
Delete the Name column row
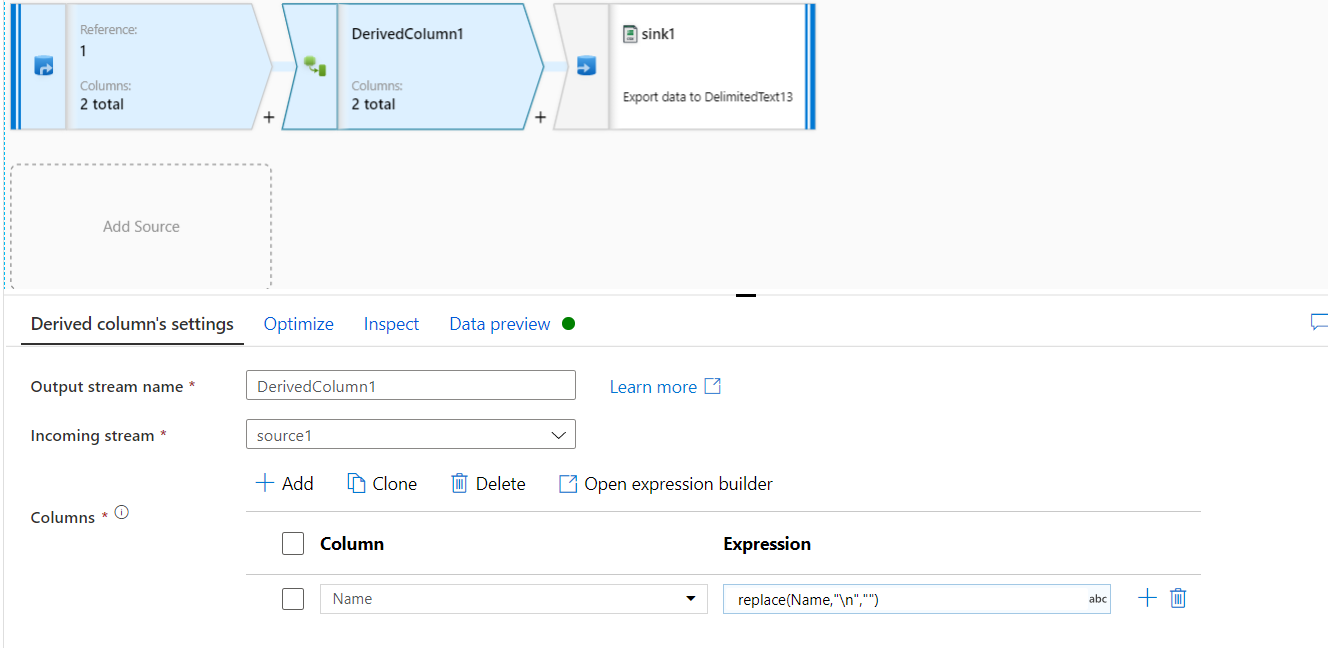pyautogui.click(x=1178, y=598)
